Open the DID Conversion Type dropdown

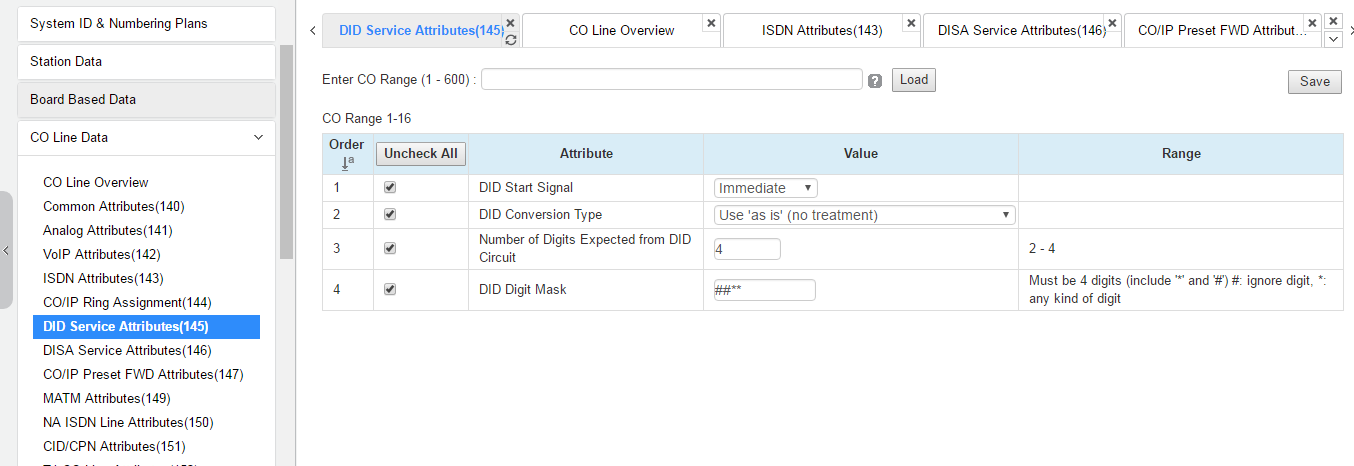864,215
